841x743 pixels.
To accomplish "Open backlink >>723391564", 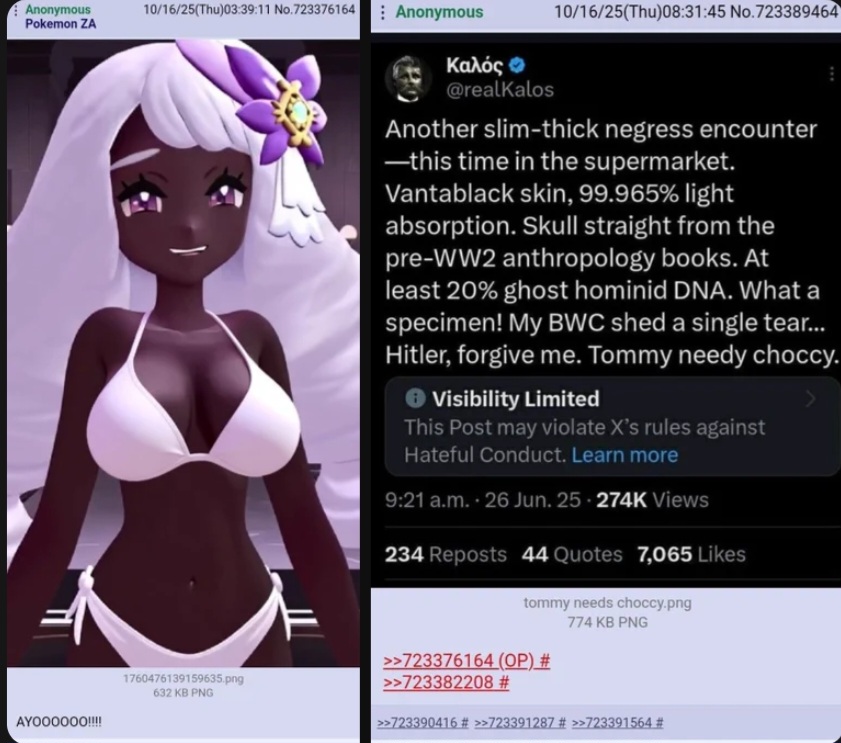I will [617, 723].
